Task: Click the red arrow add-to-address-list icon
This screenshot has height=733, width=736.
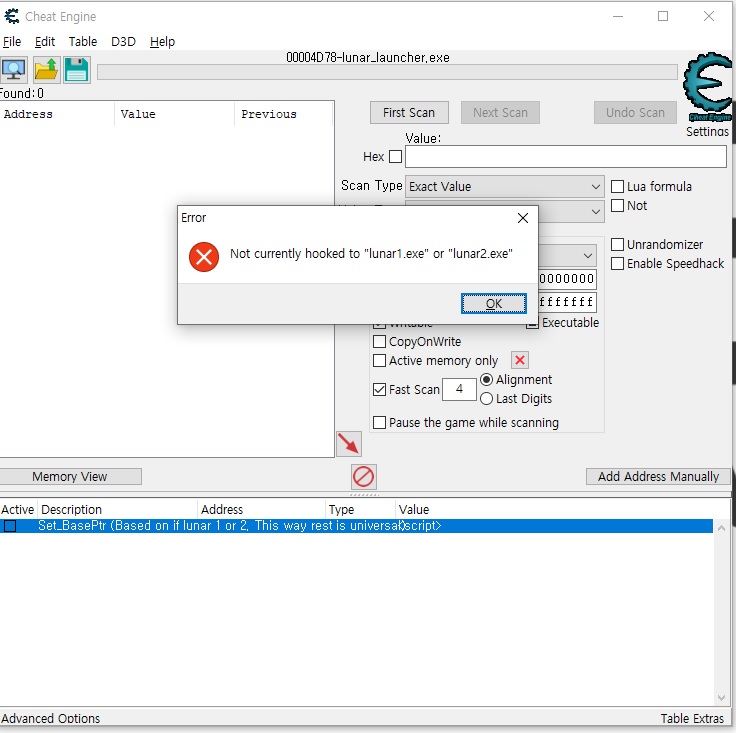Action: (x=349, y=443)
